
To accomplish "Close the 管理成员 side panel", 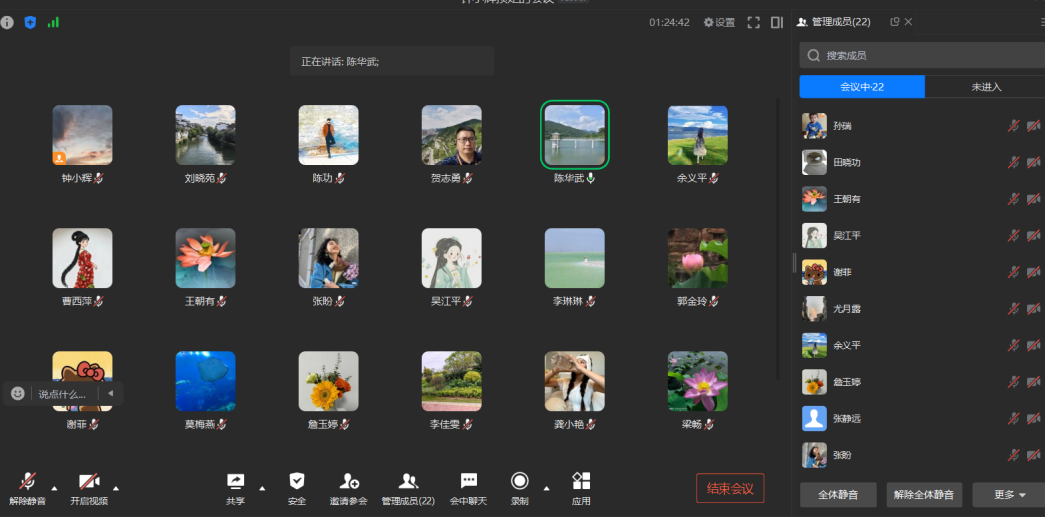I will click(908, 22).
